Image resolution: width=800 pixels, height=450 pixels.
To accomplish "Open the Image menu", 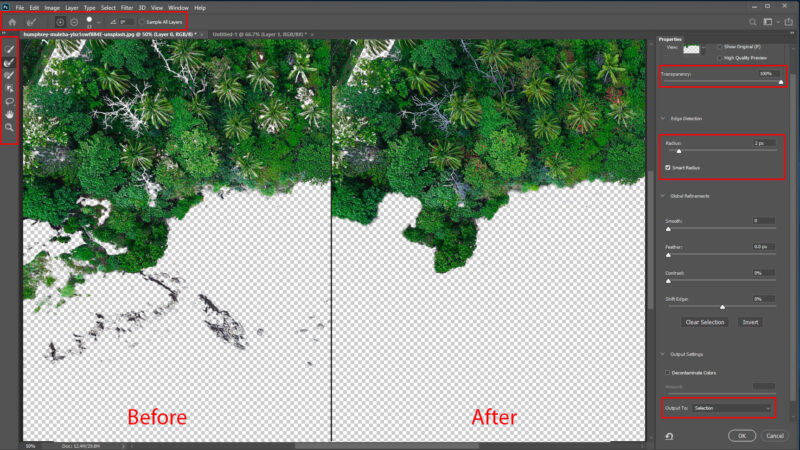I will click(52, 8).
